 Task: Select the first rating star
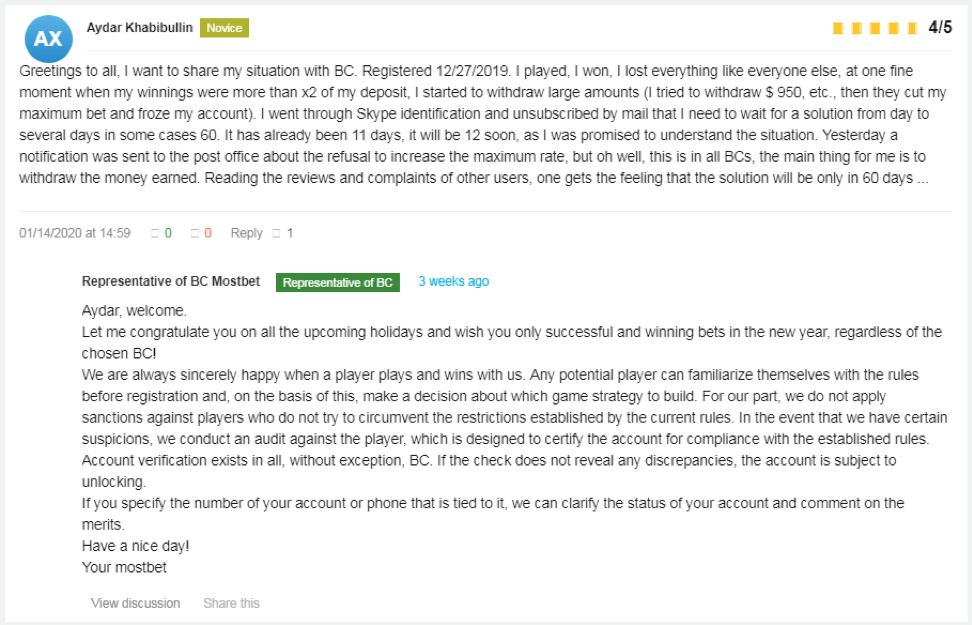click(837, 28)
